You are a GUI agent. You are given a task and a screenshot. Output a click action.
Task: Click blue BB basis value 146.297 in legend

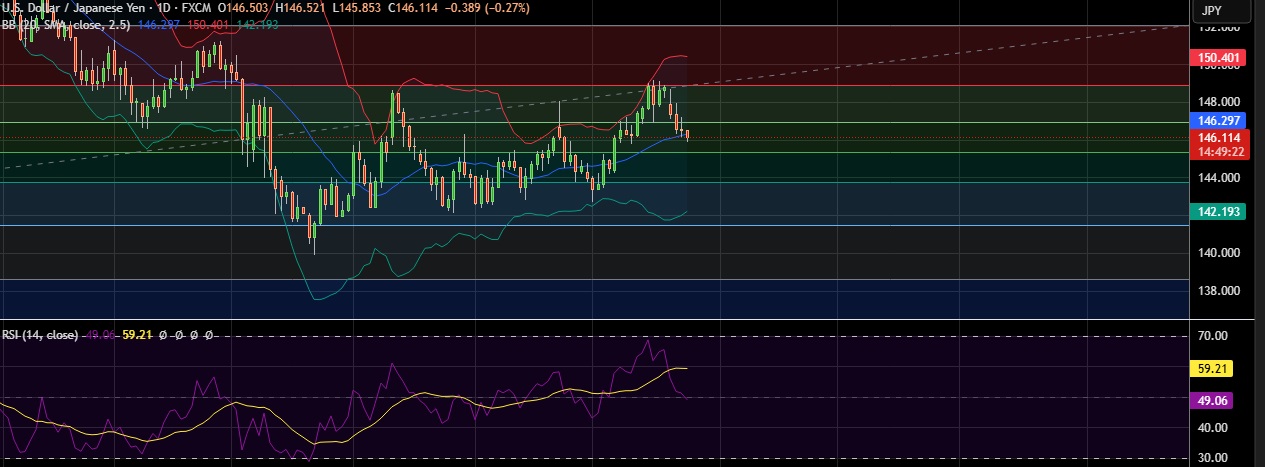163,23
